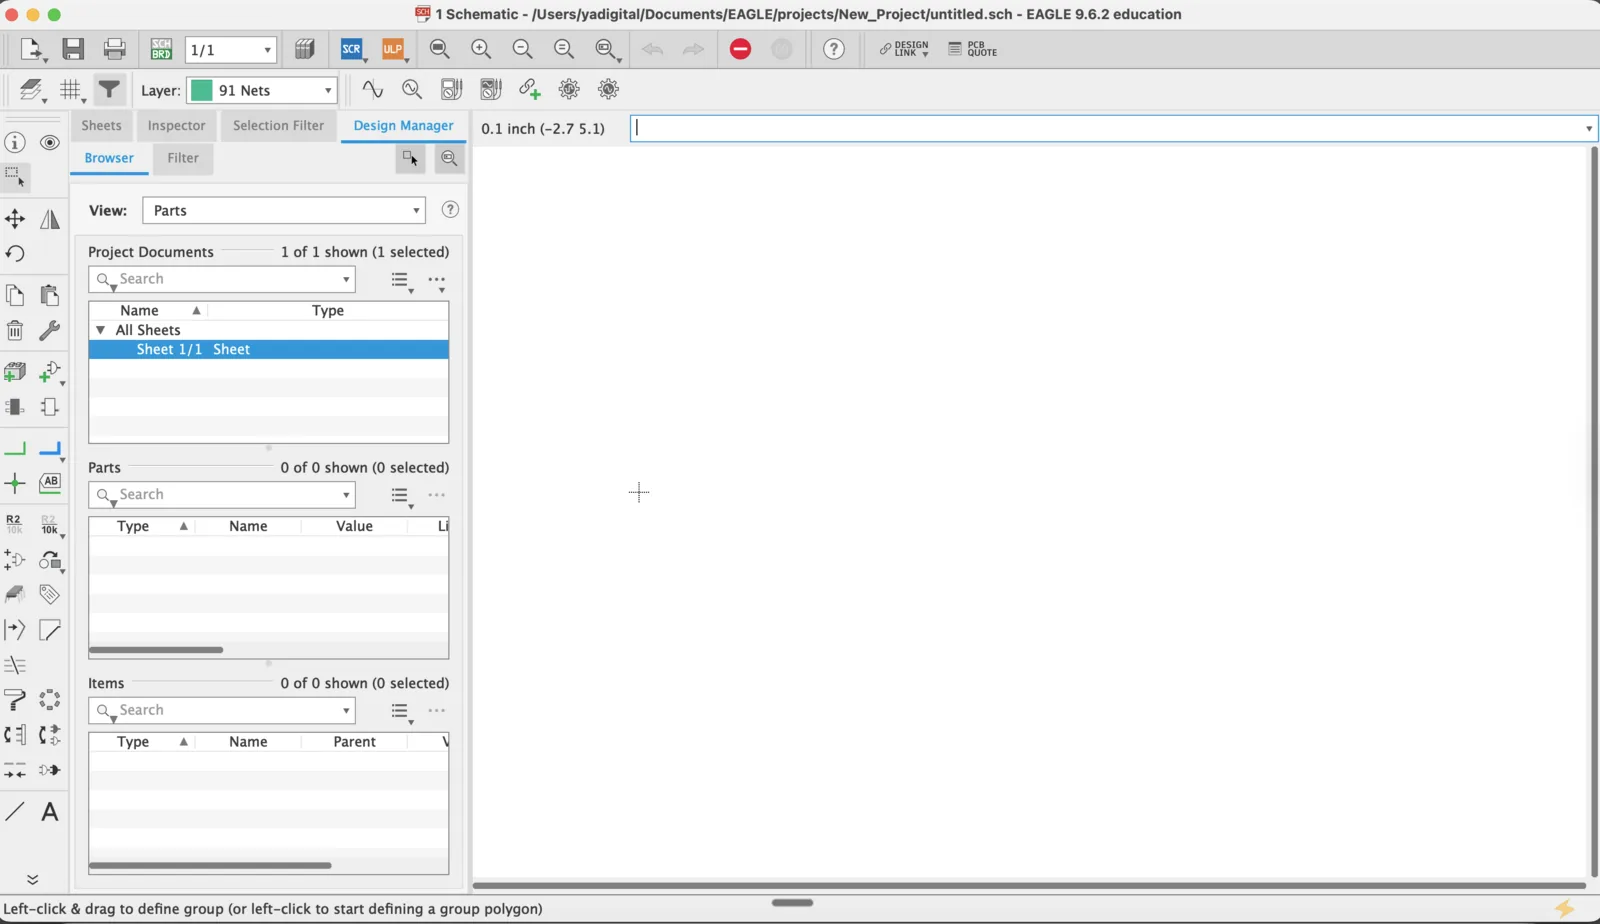Open the Filter tab in Design Manager
The height and width of the screenshot is (924, 1600).
click(182, 159)
